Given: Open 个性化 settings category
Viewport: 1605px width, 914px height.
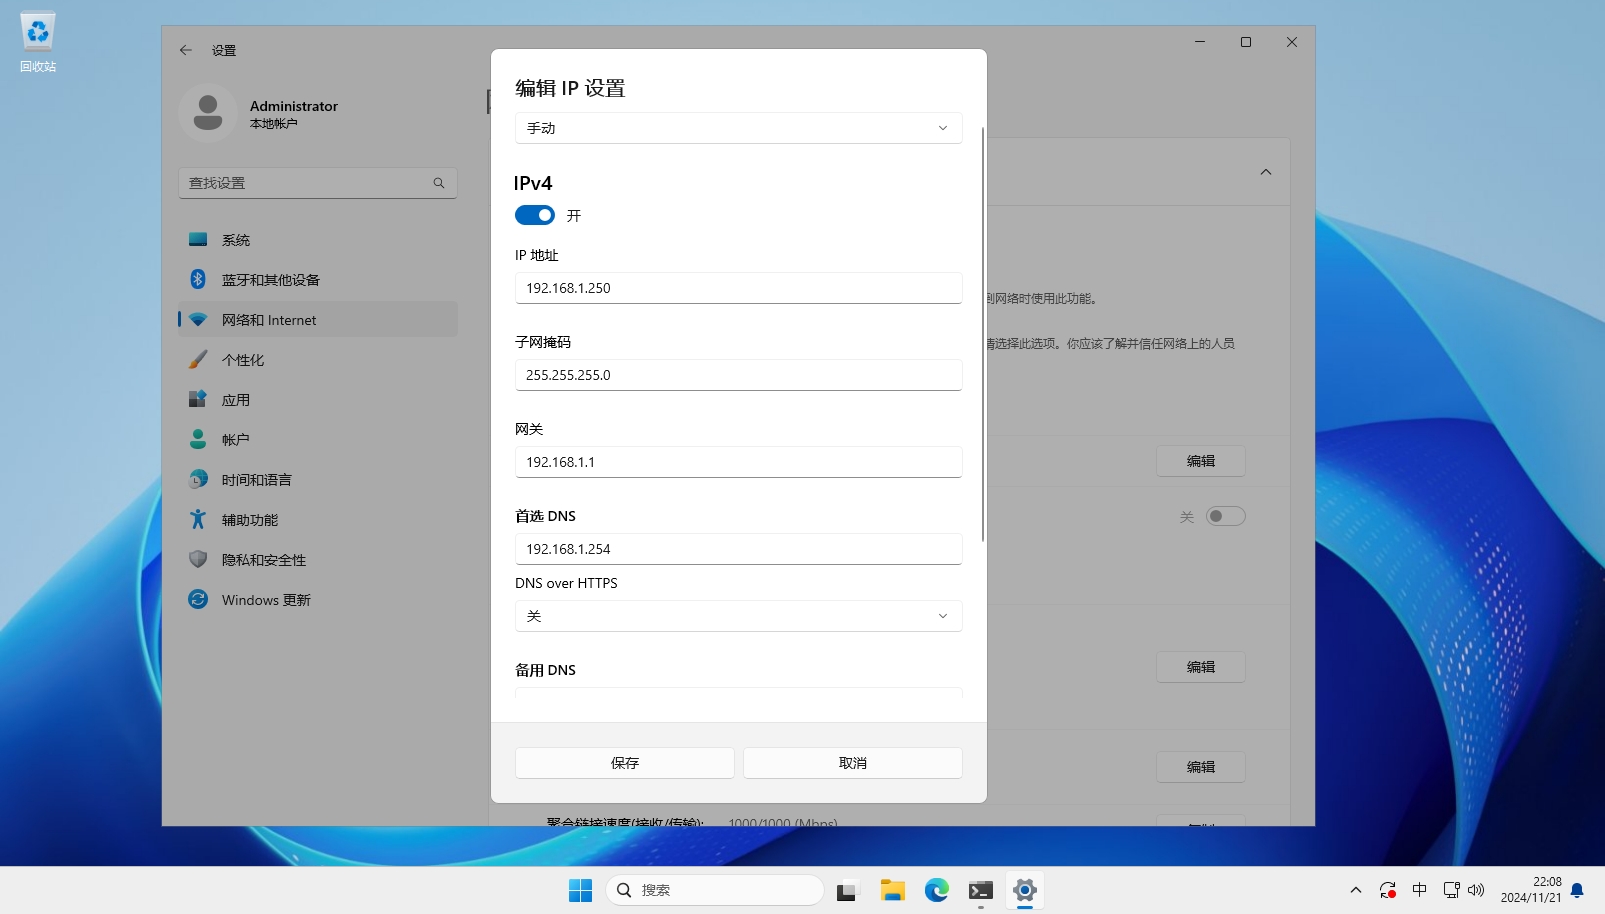Looking at the screenshot, I should pos(243,360).
